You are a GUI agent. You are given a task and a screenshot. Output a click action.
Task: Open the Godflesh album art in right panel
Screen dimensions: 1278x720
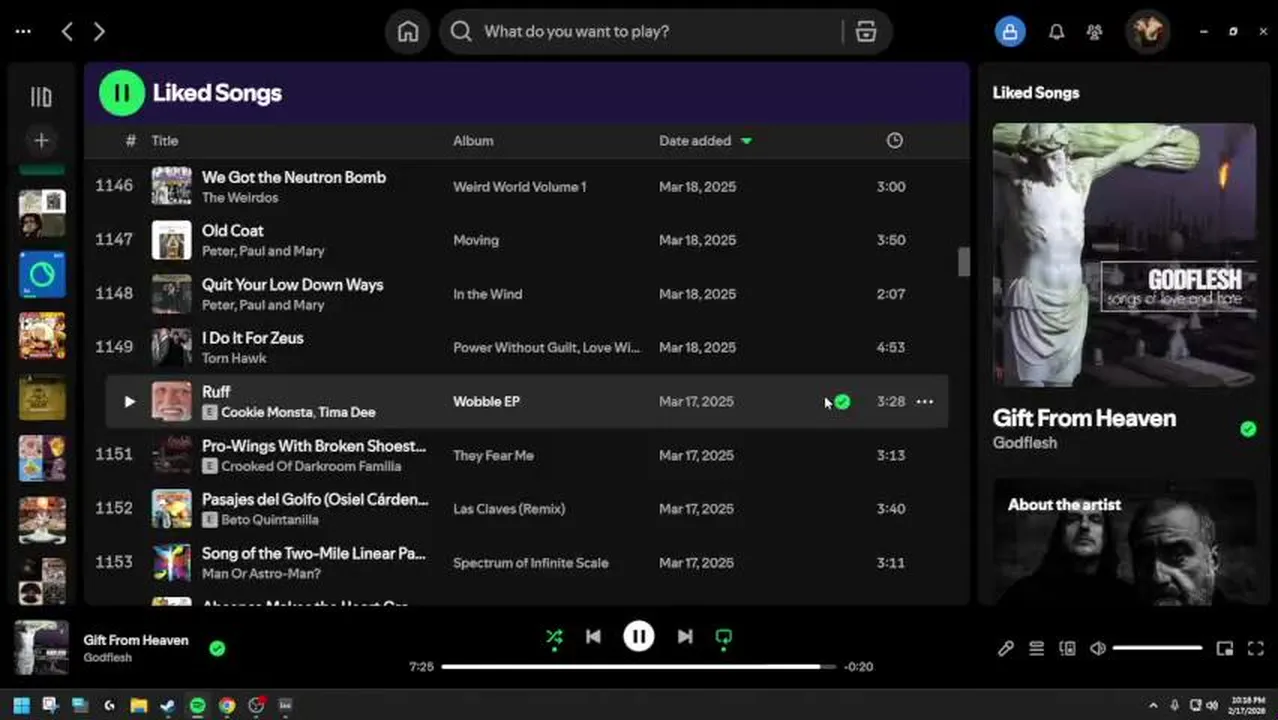[1124, 255]
